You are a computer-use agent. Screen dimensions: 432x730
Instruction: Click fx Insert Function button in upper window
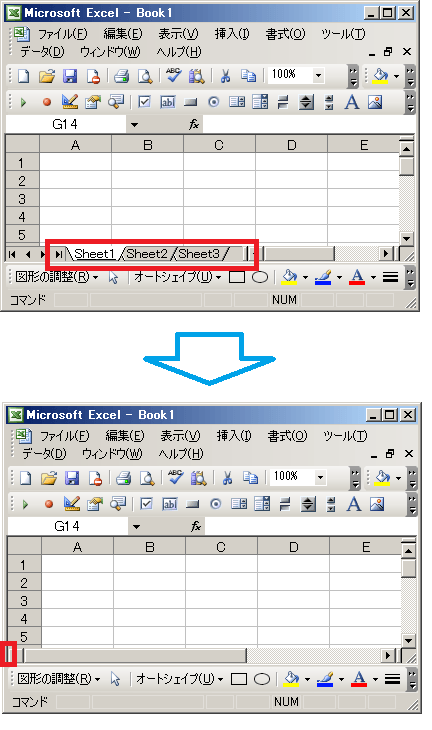[x=194, y=124]
